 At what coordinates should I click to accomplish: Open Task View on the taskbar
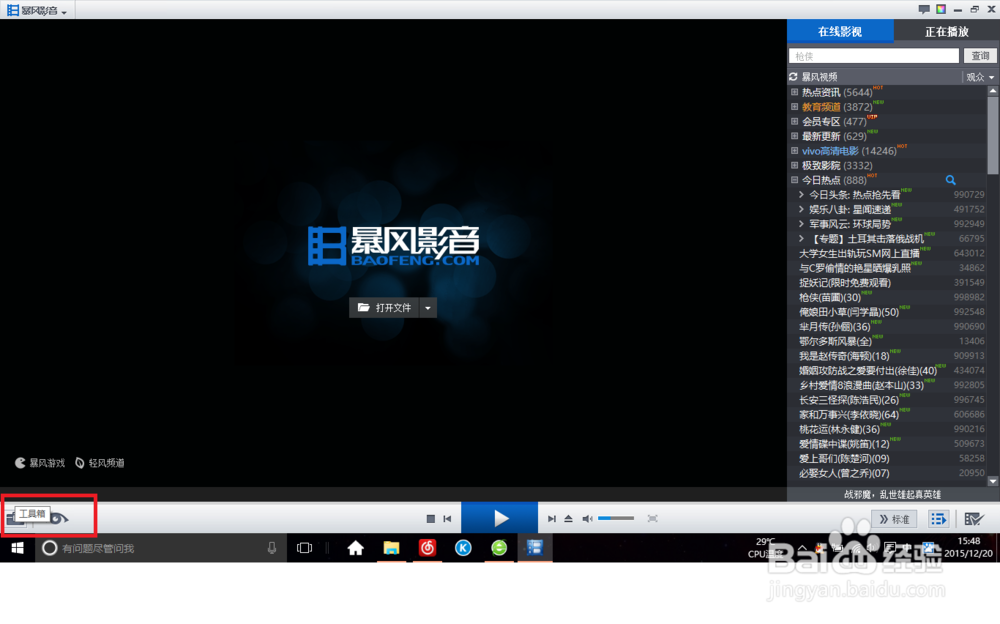click(305, 548)
